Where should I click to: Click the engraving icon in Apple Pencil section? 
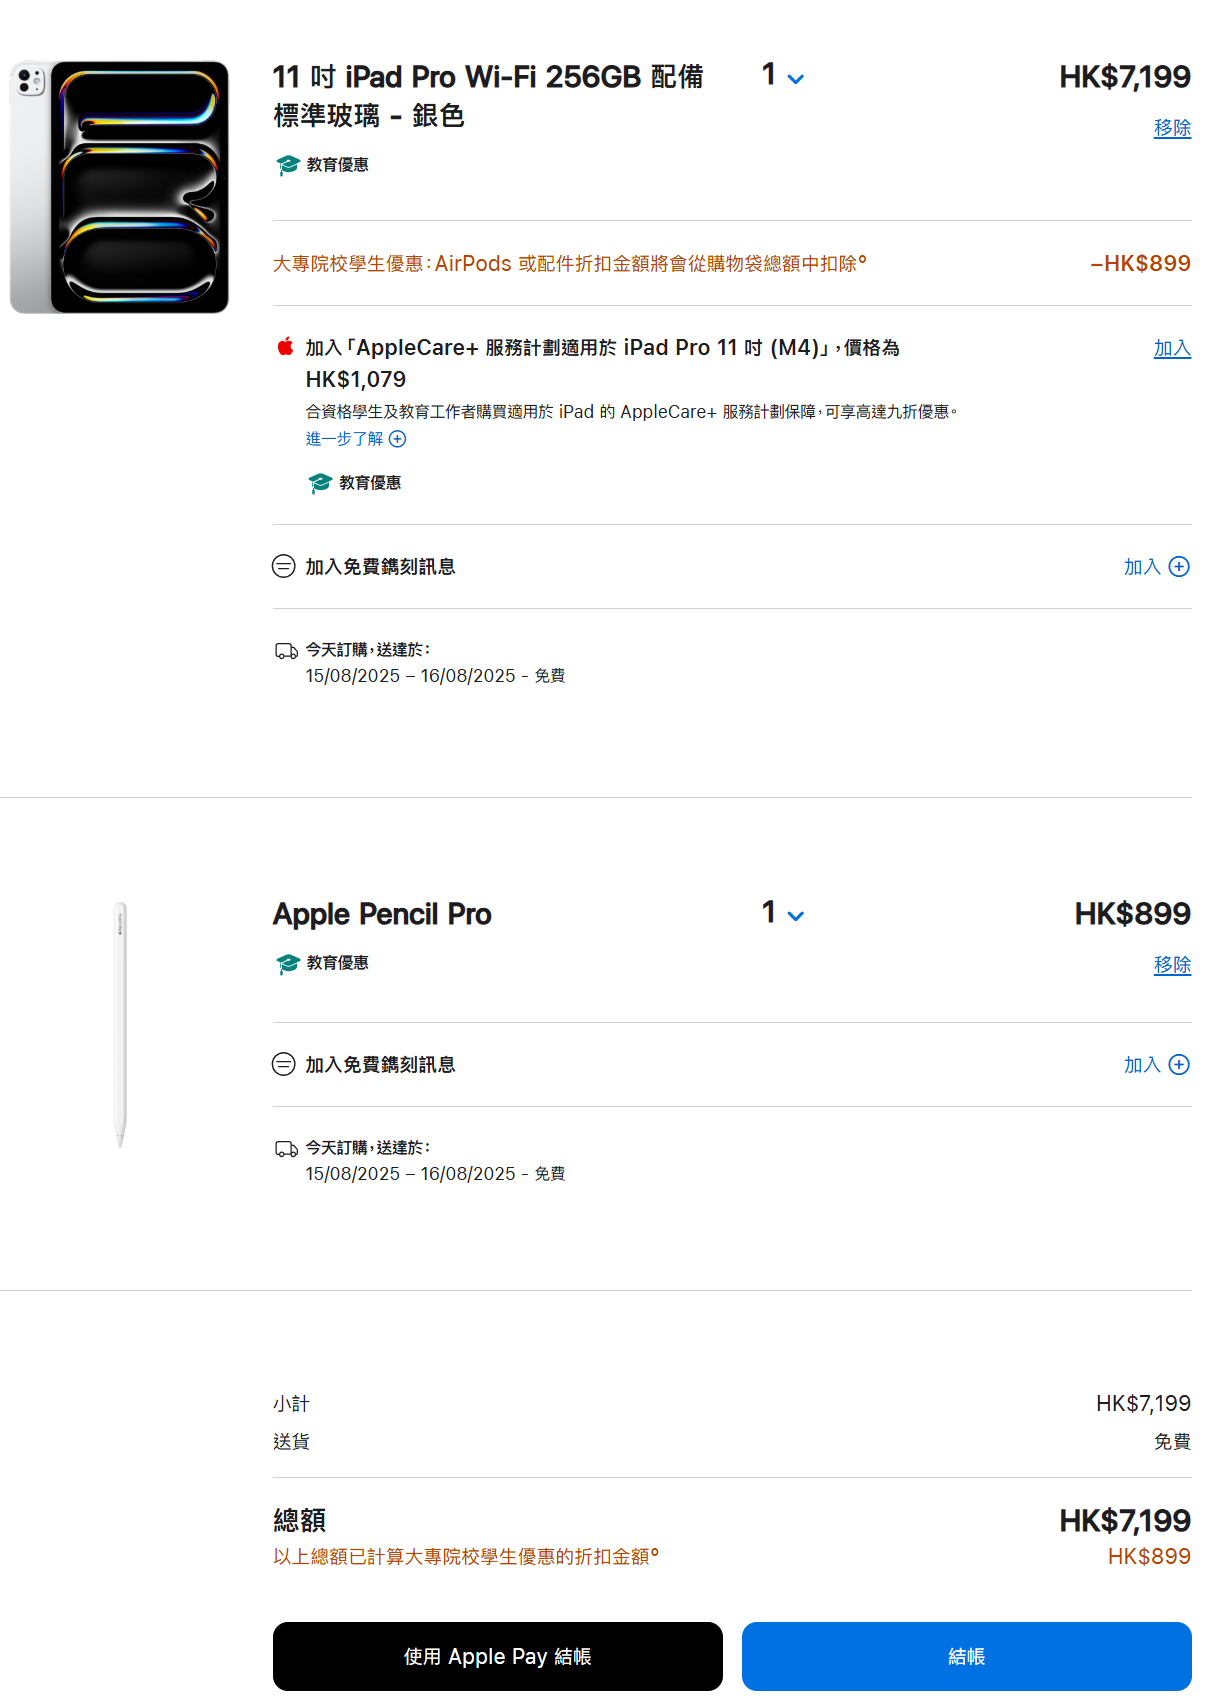click(x=284, y=1064)
